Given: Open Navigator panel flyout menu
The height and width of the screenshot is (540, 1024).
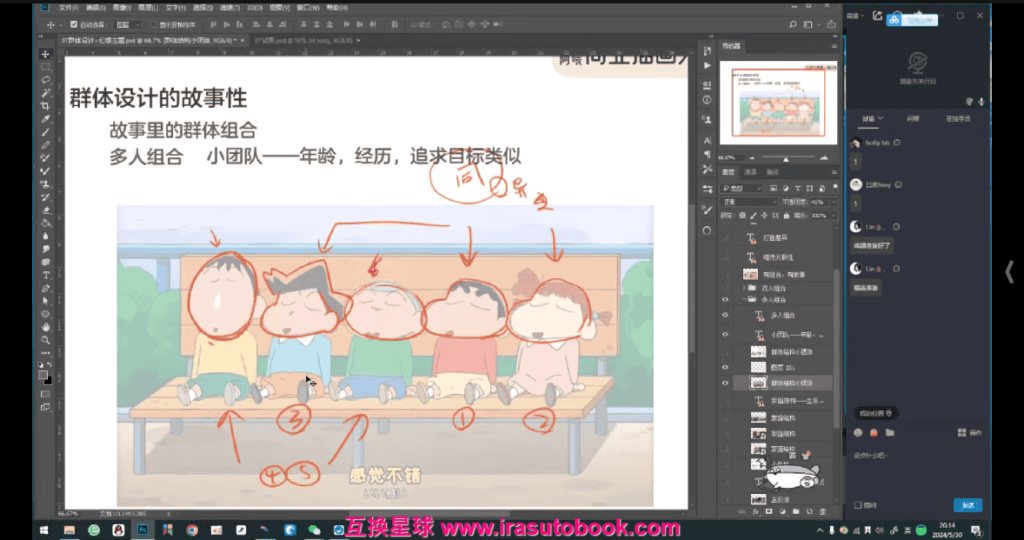Looking at the screenshot, I should tap(834, 46).
